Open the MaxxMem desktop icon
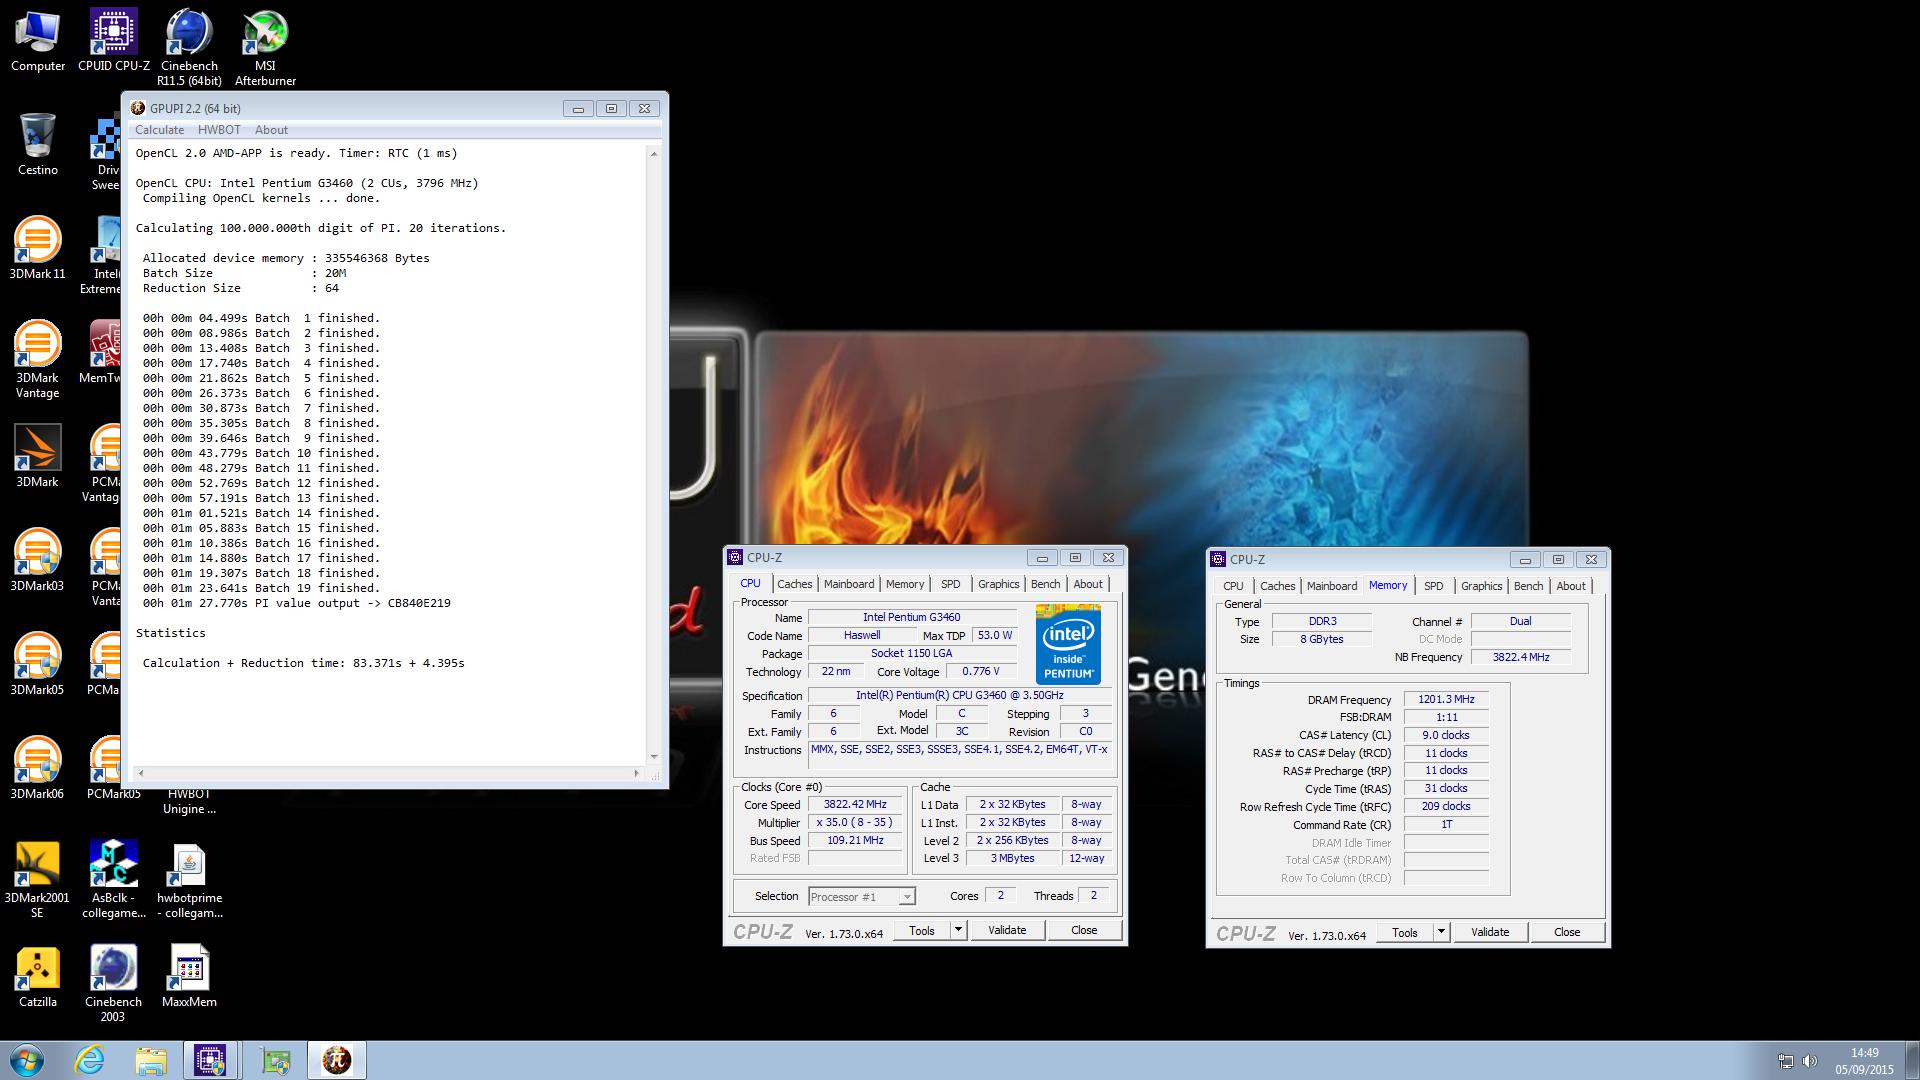Screen dimensions: 1920x1080 coord(189,977)
